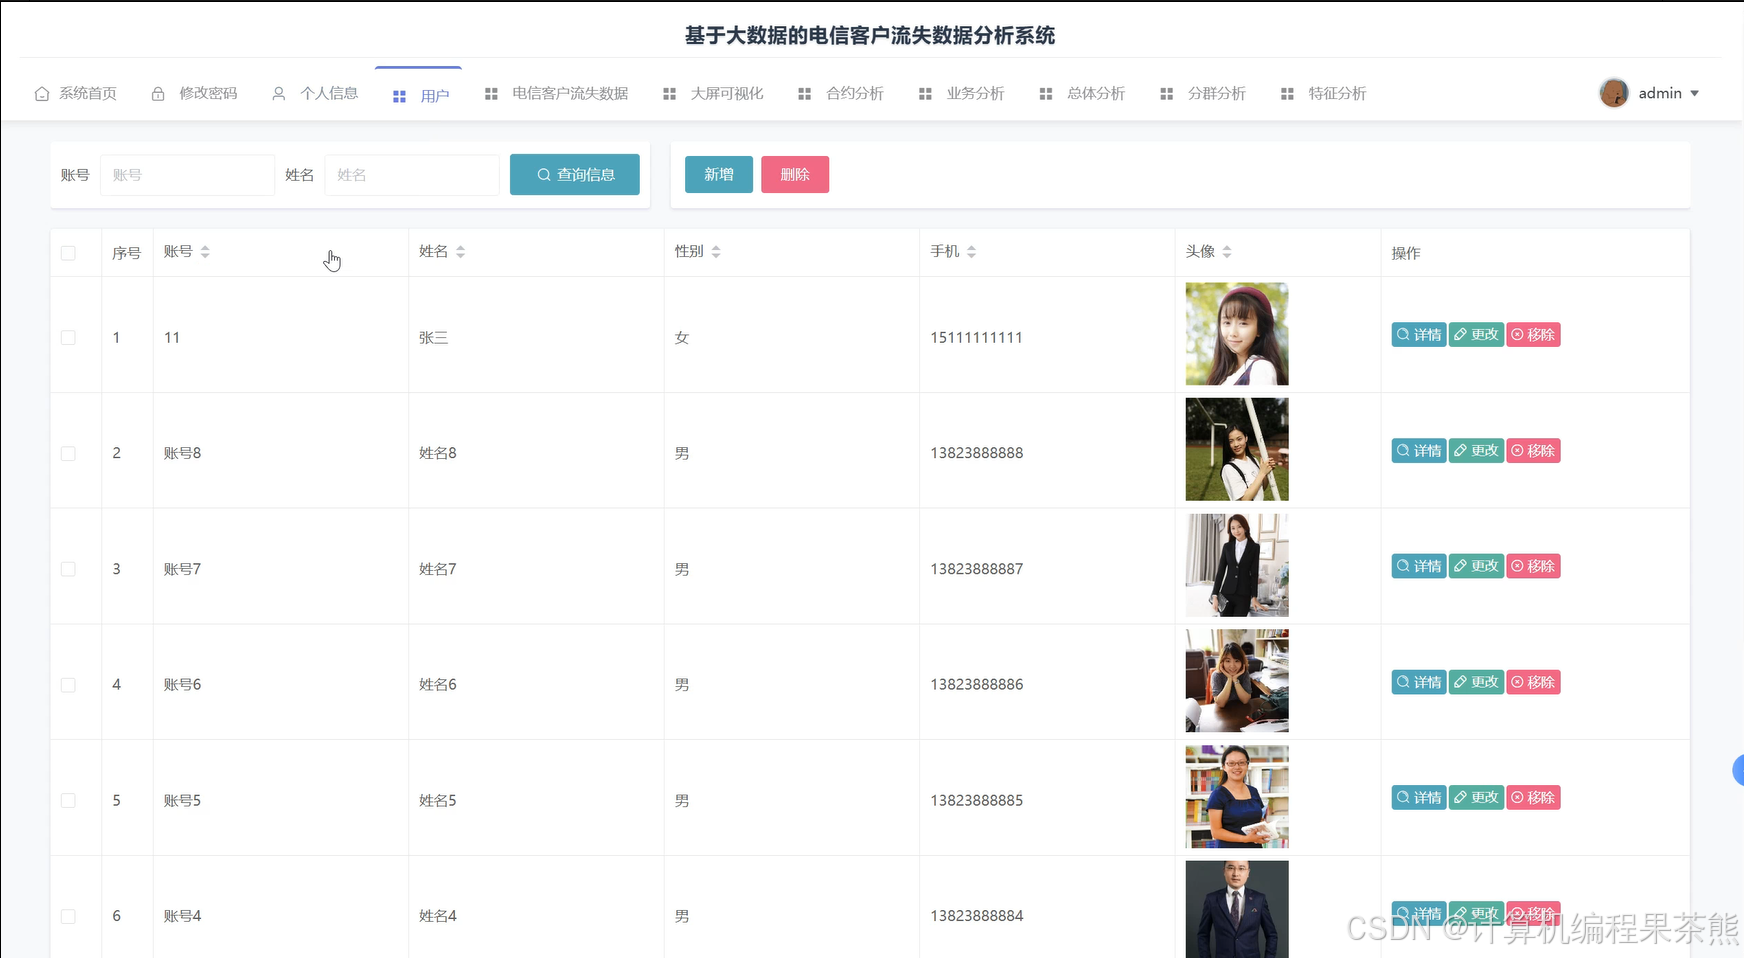Click 更改 for 张三
1744x958 pixels.
point(1476,335)
